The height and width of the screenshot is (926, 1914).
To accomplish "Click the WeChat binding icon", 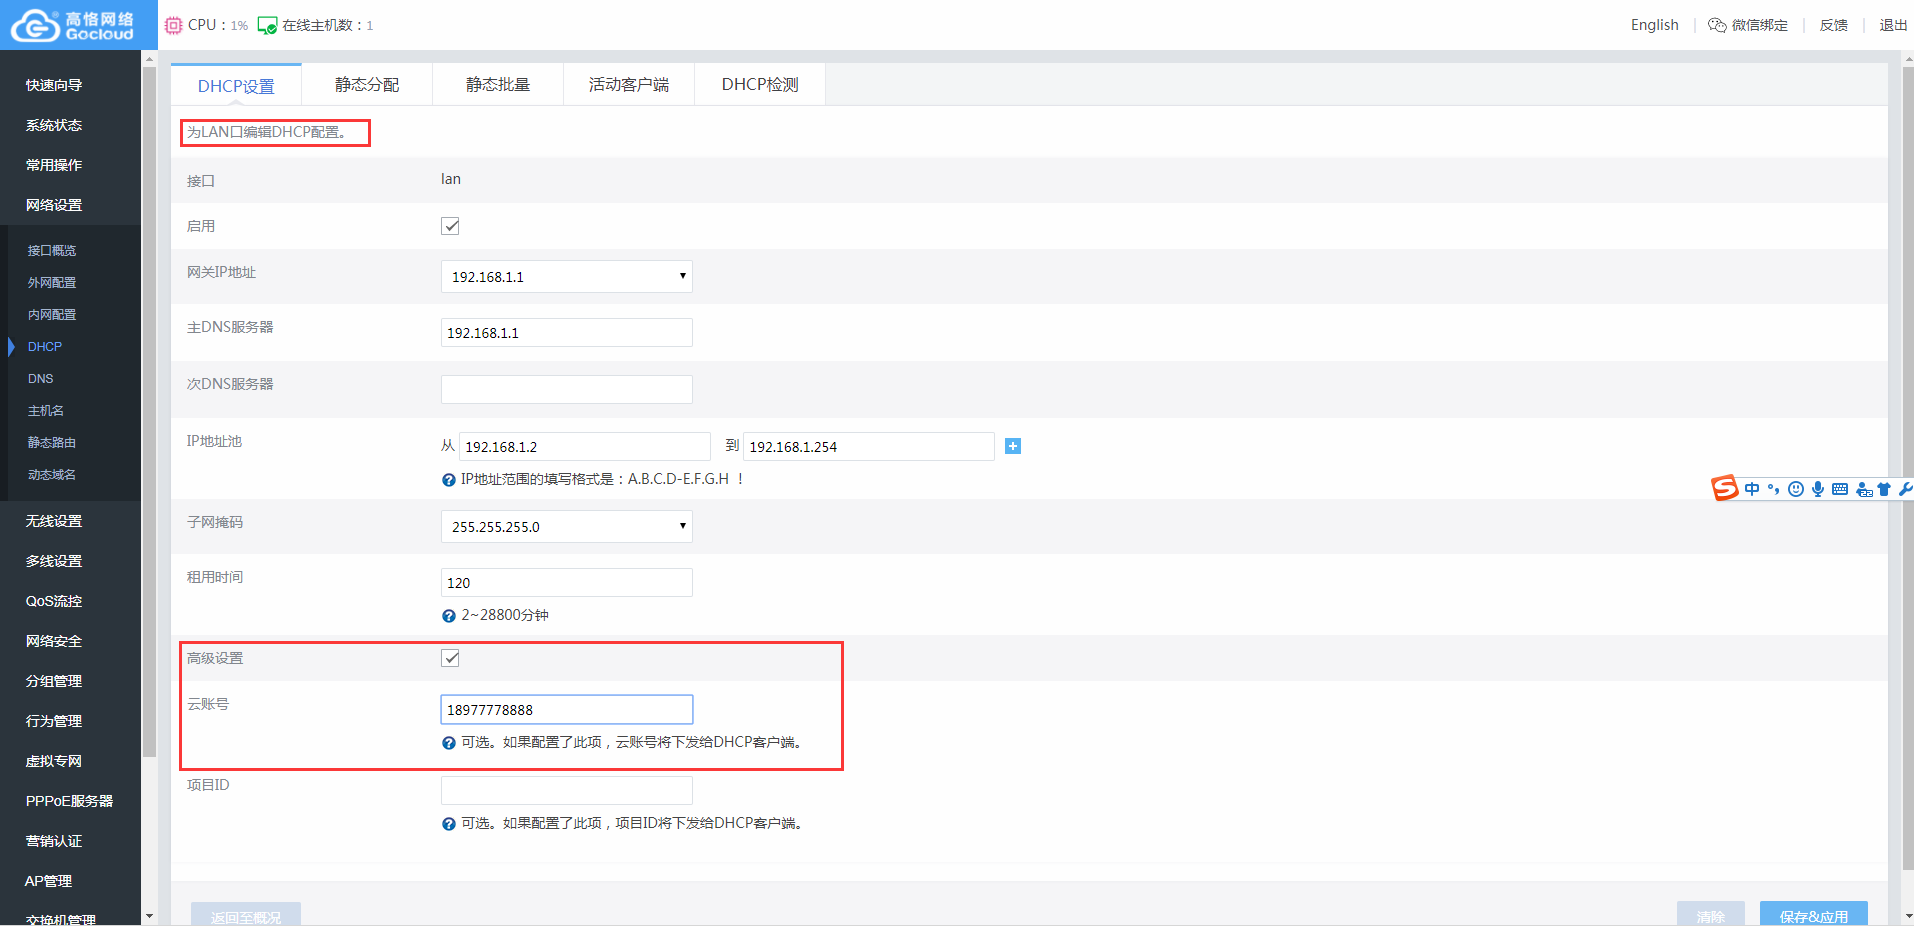I will pyautogui.click(x=1717, y=25).
